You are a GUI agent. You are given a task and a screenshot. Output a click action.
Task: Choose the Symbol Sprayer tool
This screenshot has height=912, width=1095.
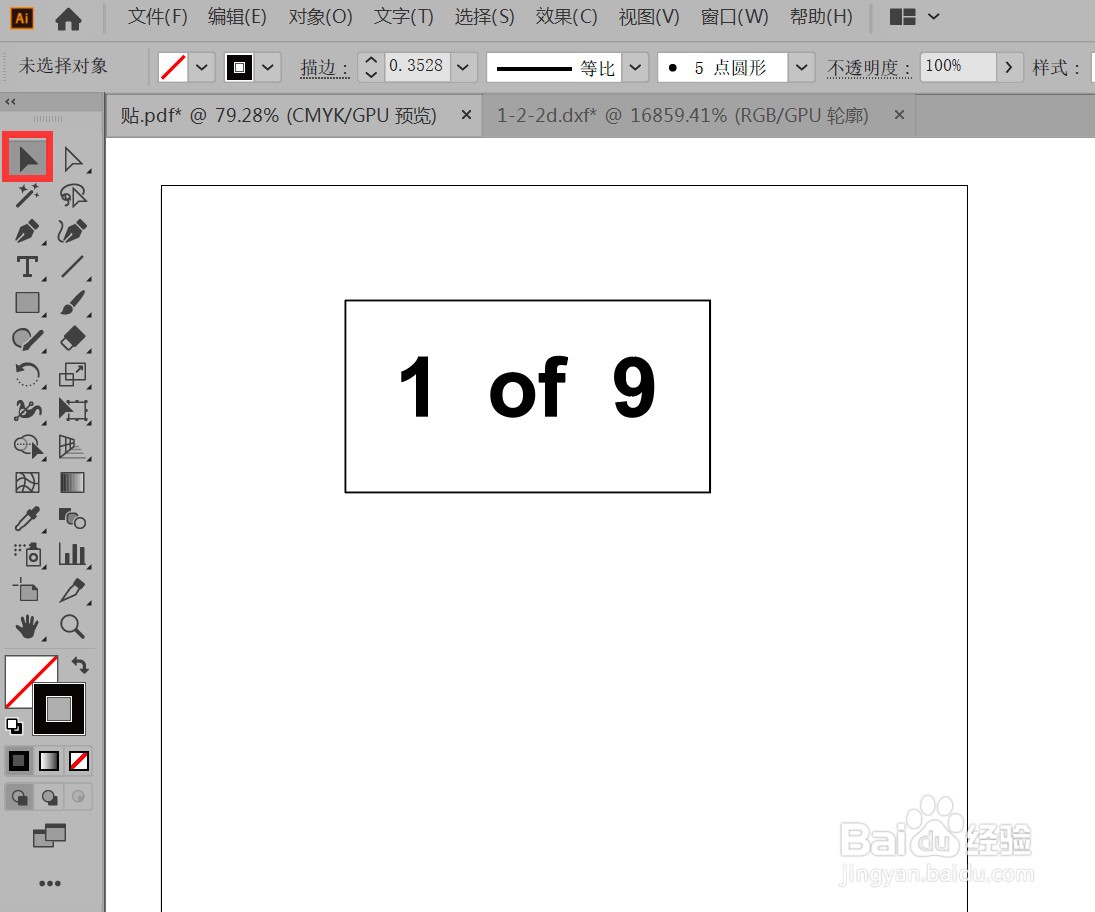click(28, 555)
